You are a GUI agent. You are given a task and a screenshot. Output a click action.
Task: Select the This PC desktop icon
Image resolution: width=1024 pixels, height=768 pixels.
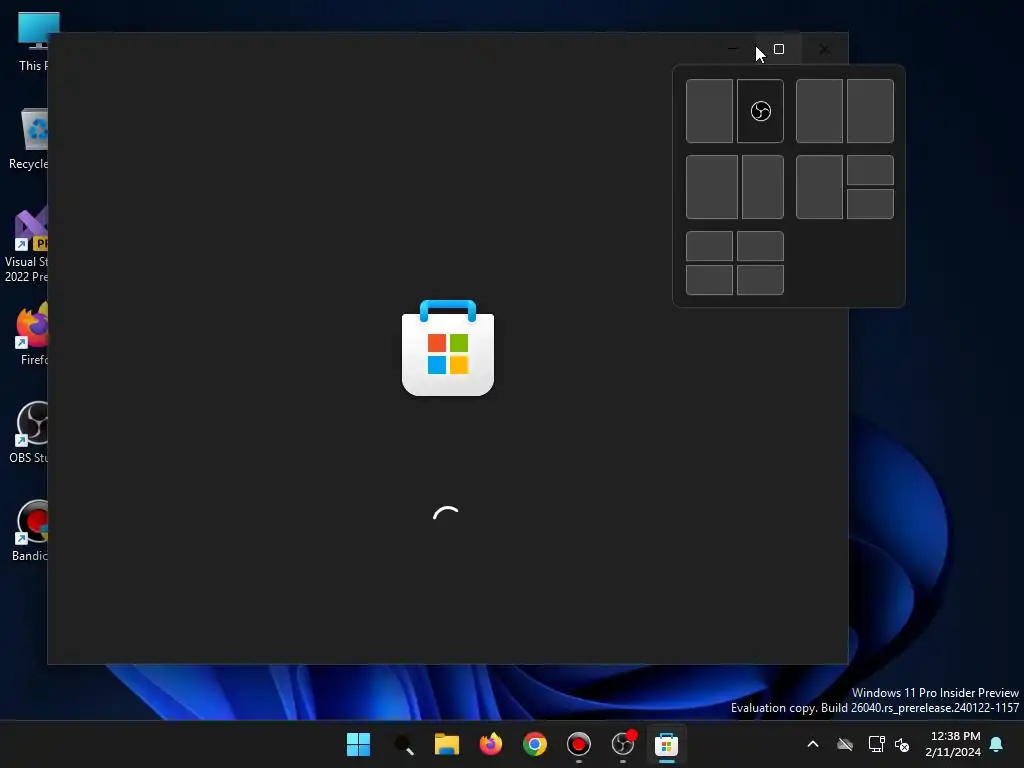(x=34, y=42)
